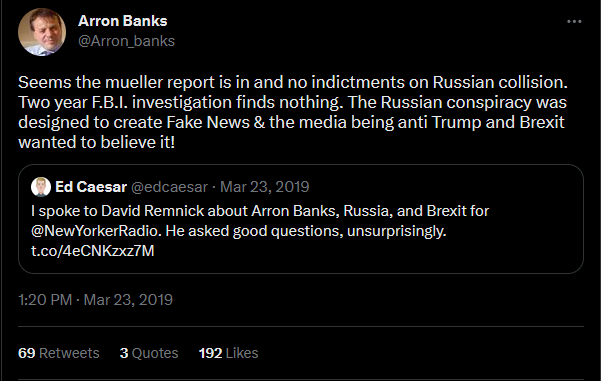Click the main tweet text about Mueller report
The width and height of the screenshot is (601, 381).
tap(293, 112)
